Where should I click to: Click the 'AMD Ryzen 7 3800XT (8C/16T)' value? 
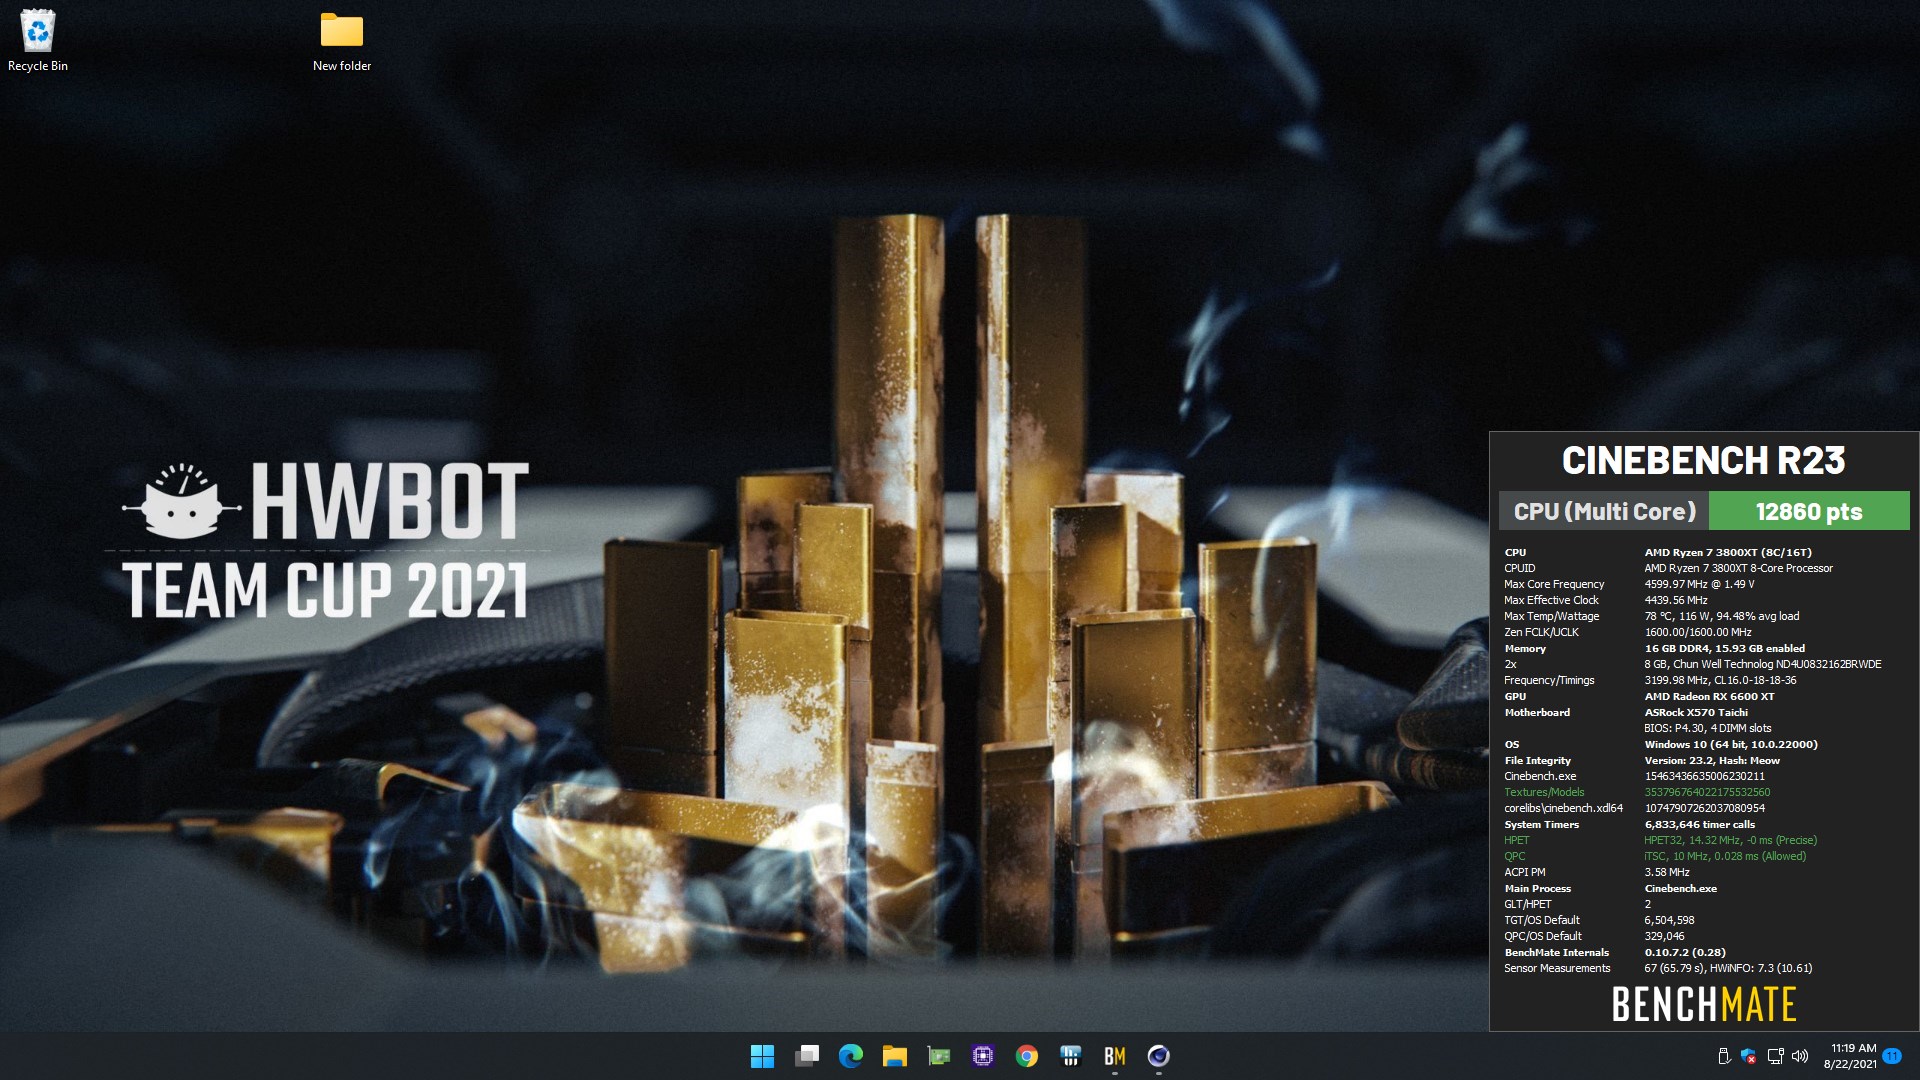(x=1728, y=552)
